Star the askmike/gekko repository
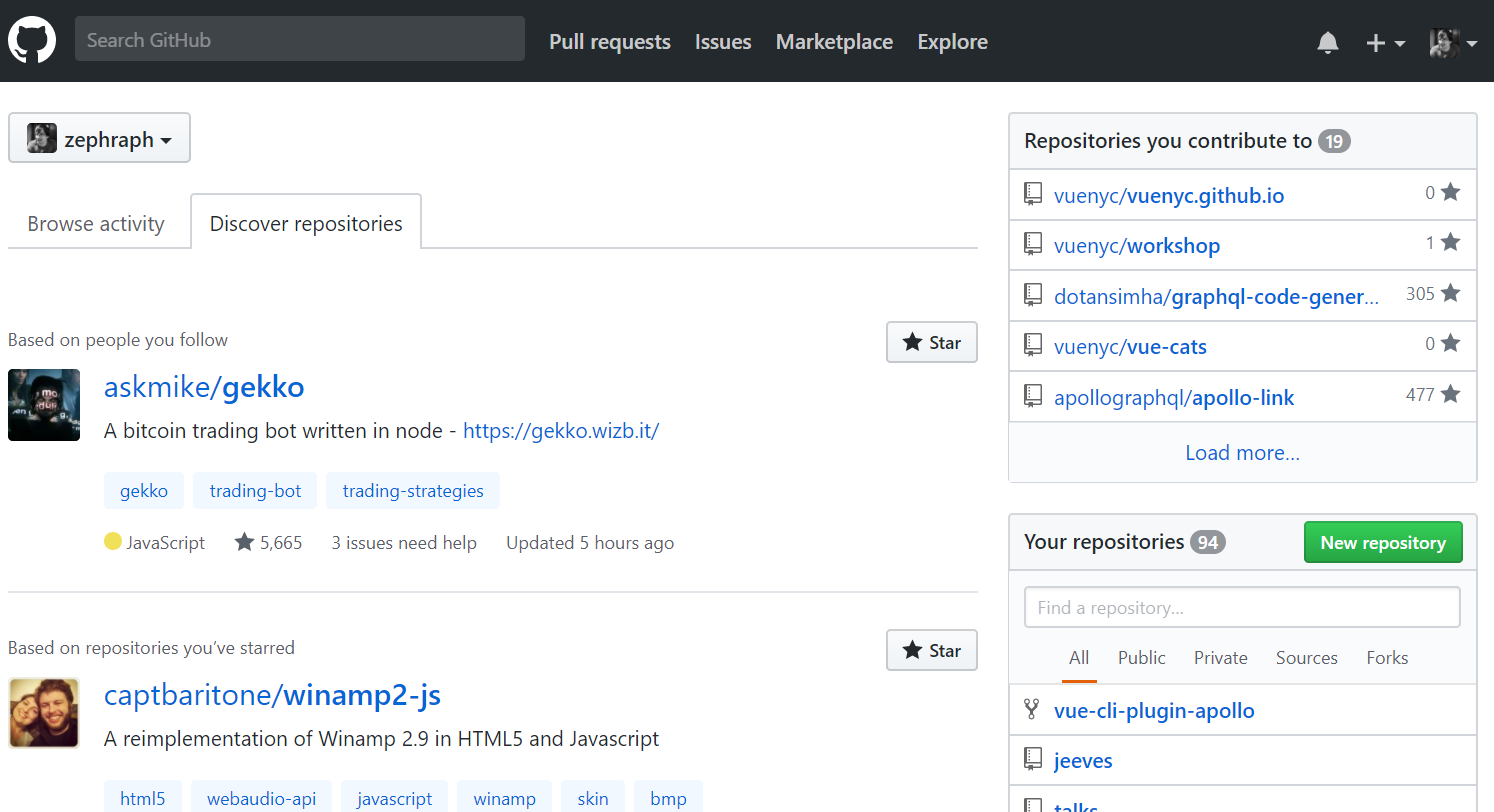This screenshot has width=1494, height=812. [x=931, y=342]
